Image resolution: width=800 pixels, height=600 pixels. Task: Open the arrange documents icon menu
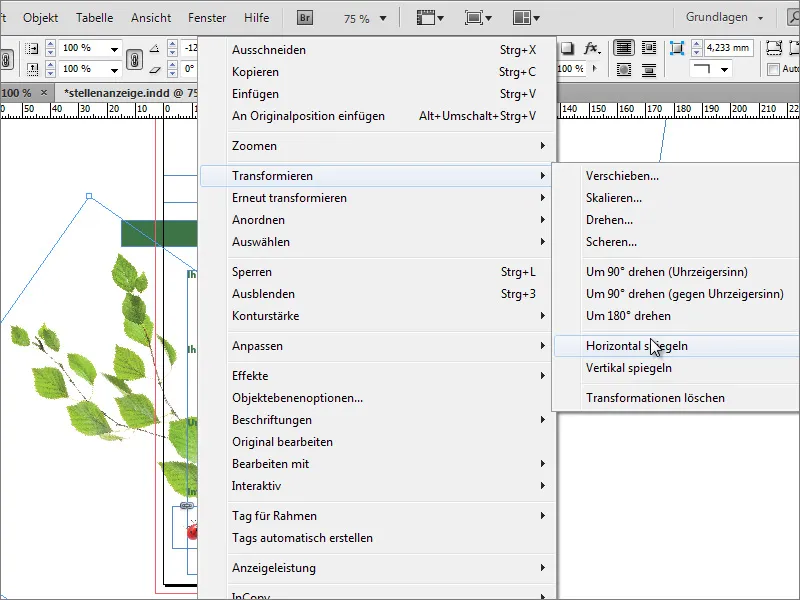526,18
